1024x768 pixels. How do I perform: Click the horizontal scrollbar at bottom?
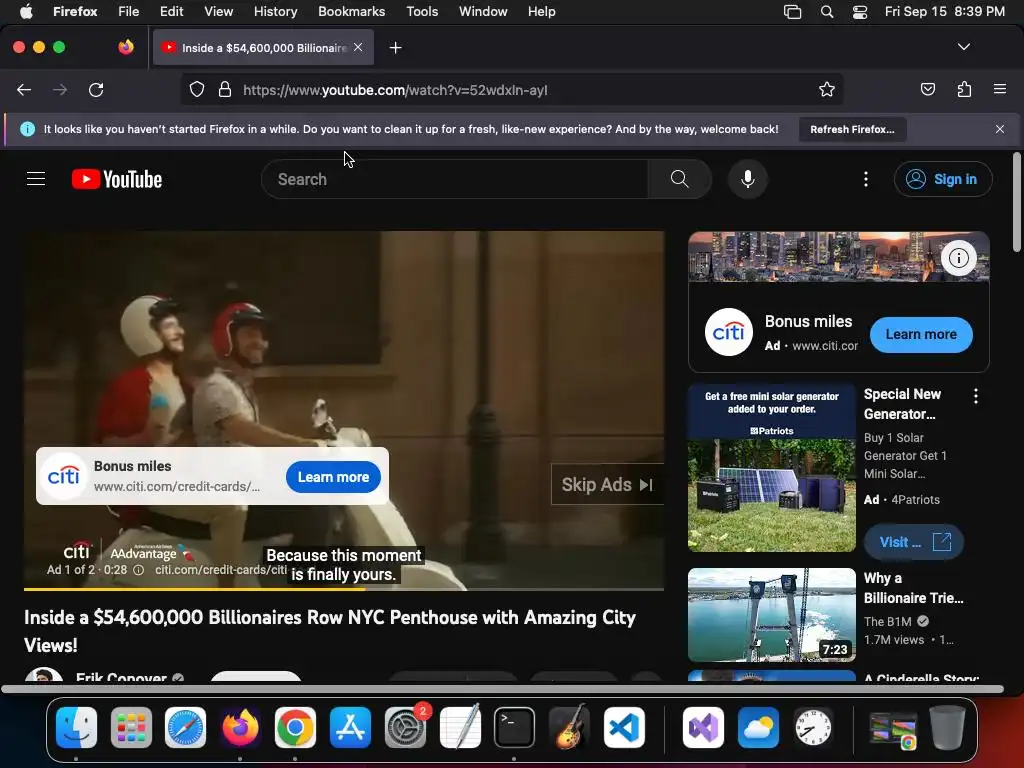503,689
